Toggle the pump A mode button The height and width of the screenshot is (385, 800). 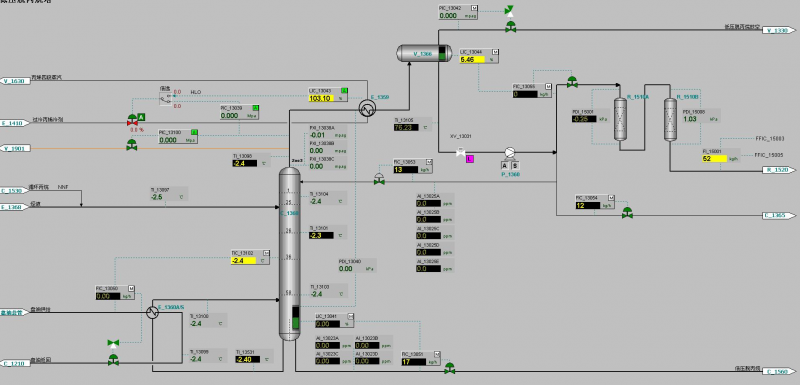[505, 165]
